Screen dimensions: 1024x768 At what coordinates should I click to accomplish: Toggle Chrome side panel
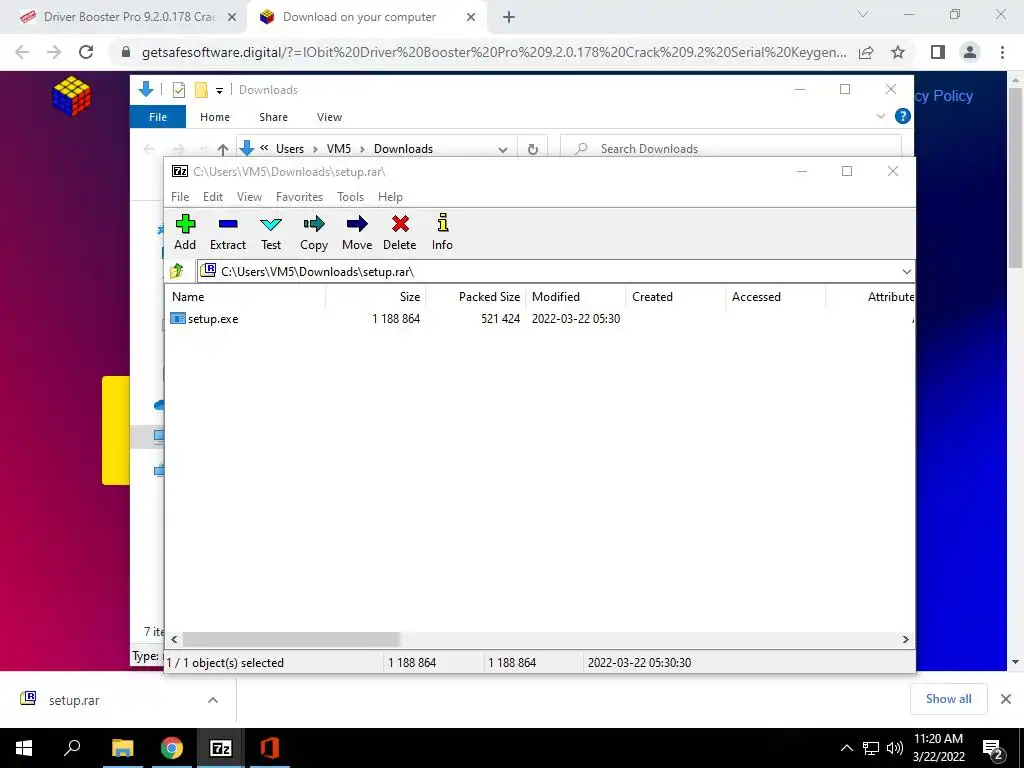pyautogui.click(x=938, y=52)
